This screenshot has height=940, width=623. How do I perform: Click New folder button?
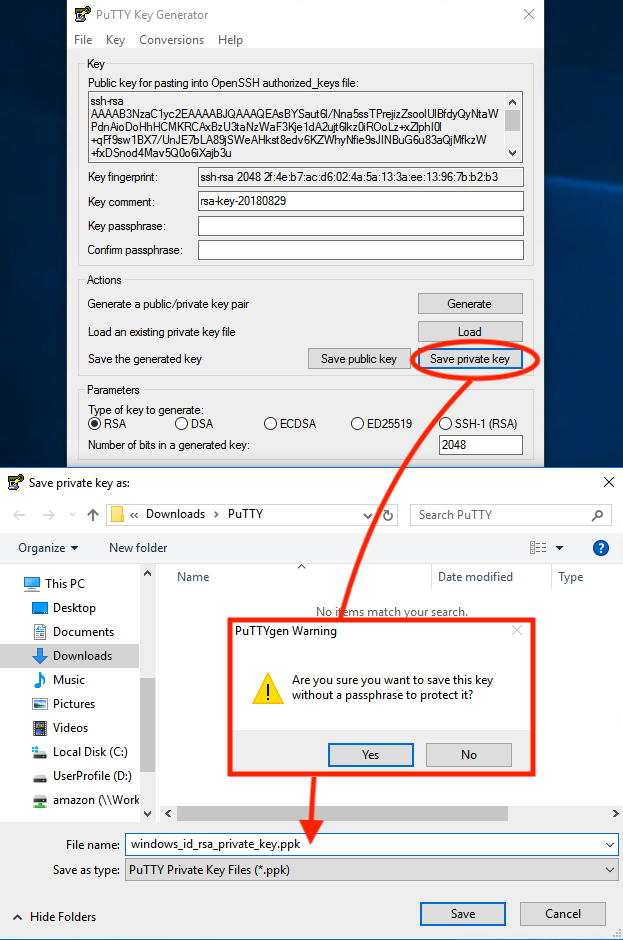138,547
